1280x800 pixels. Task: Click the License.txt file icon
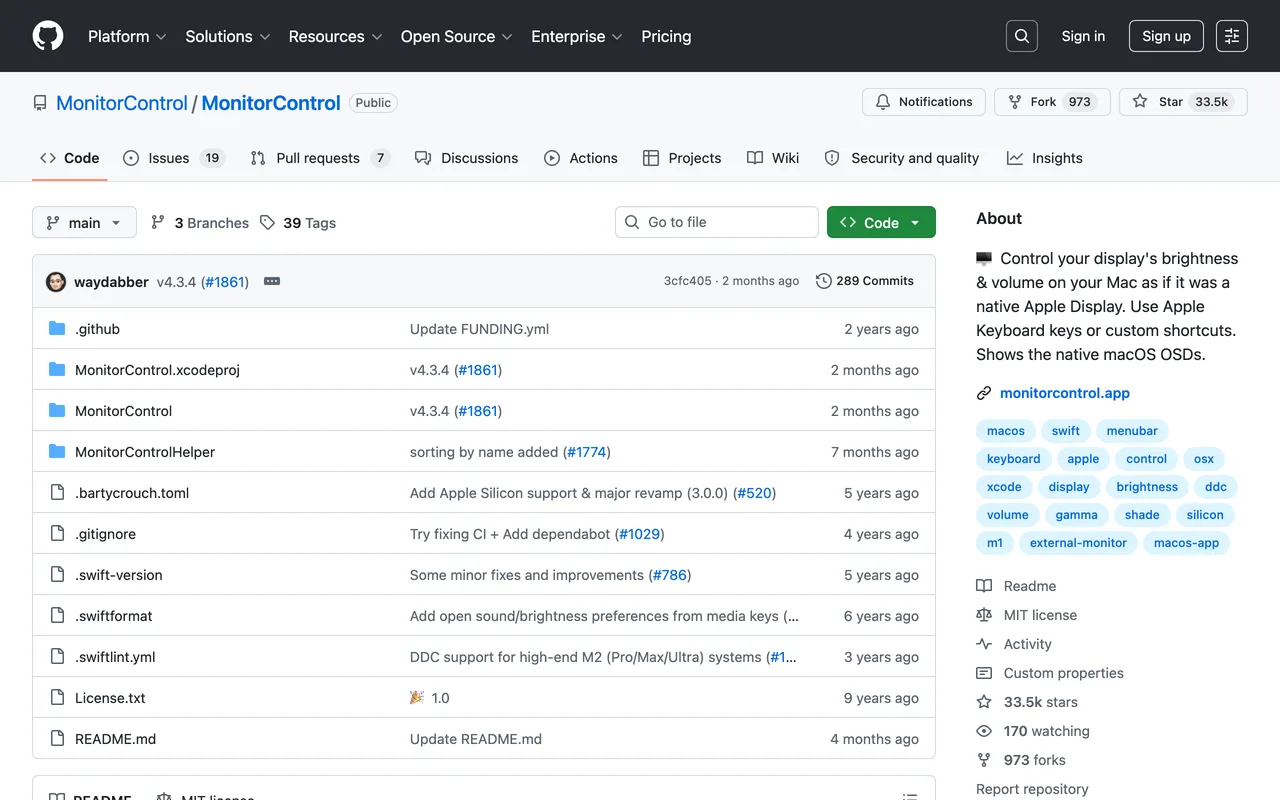pos(57,698)
